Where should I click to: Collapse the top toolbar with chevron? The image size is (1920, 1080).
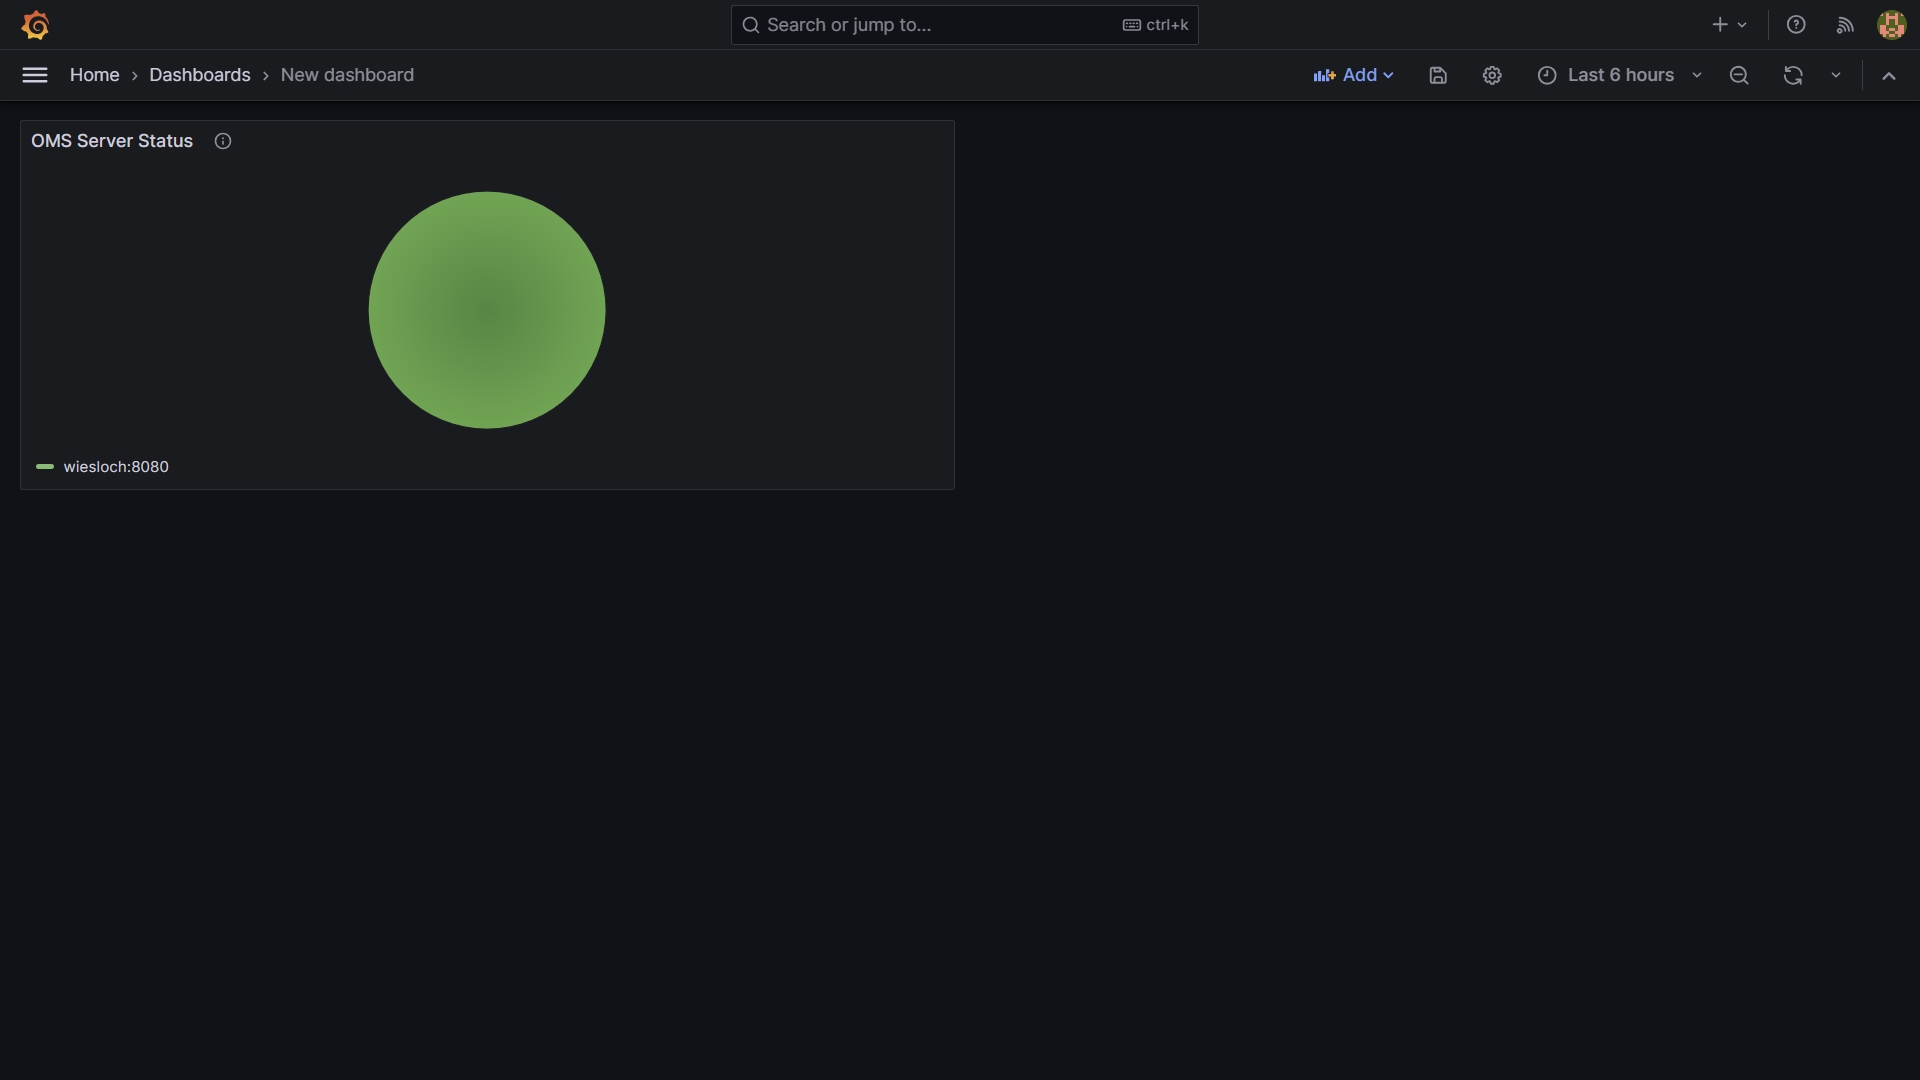[1889, 75]
